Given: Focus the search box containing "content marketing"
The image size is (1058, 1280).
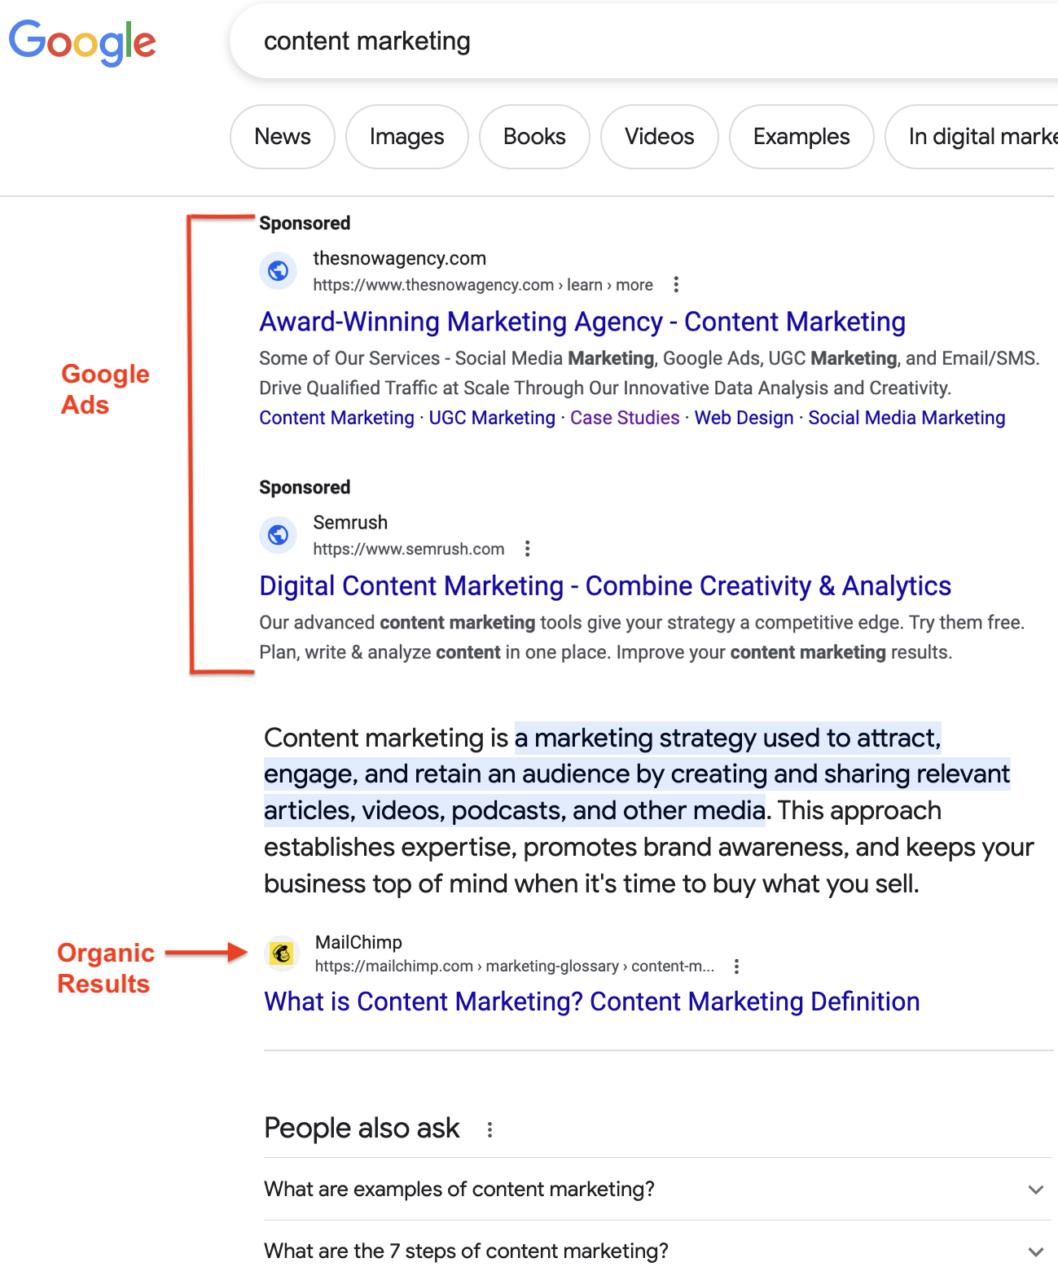Looking at the screenshot, I should tap(644, 41).
